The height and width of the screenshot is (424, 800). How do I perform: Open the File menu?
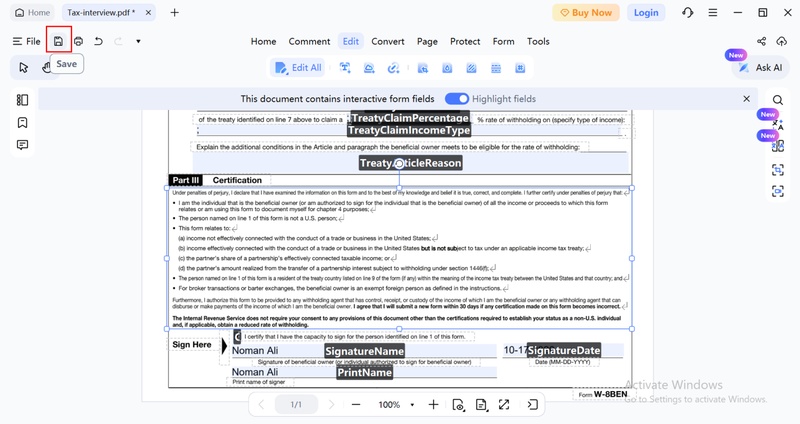tap(27, 41)
